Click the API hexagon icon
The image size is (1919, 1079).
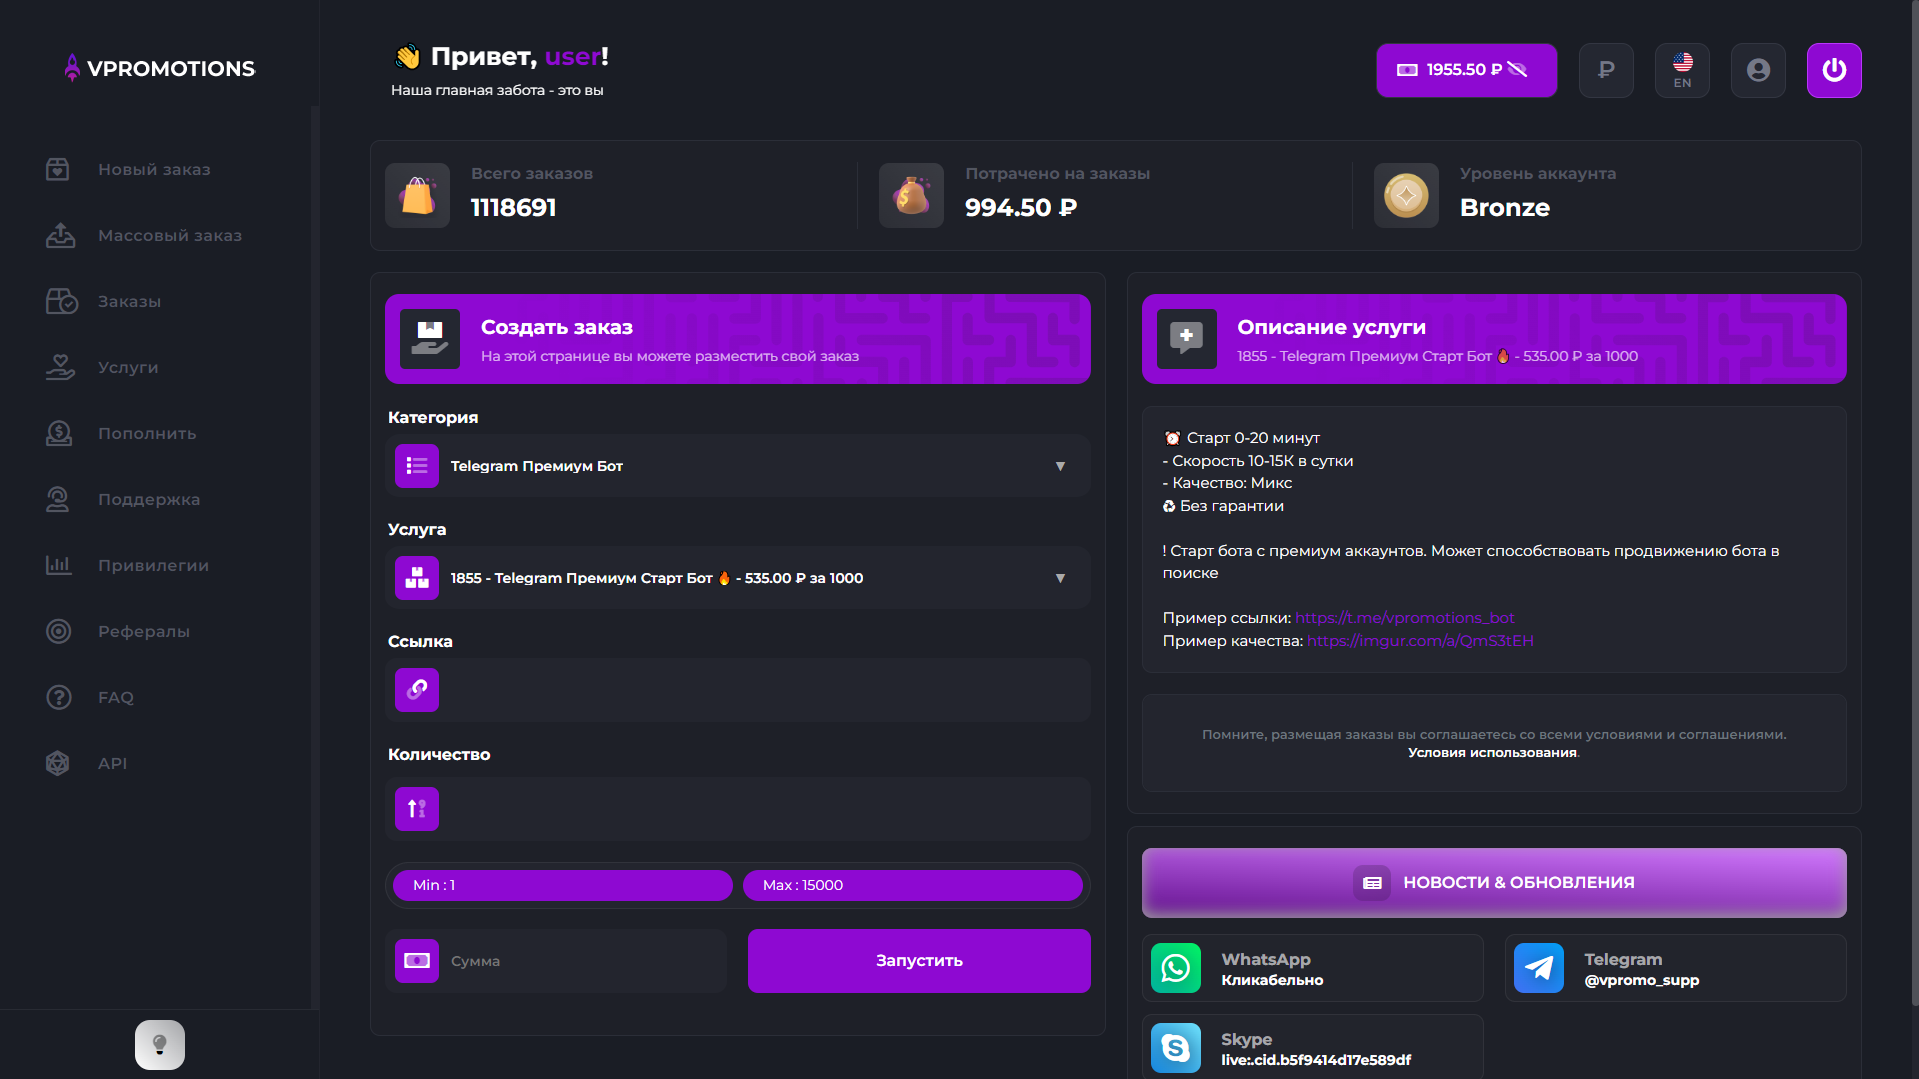[58, 763]
